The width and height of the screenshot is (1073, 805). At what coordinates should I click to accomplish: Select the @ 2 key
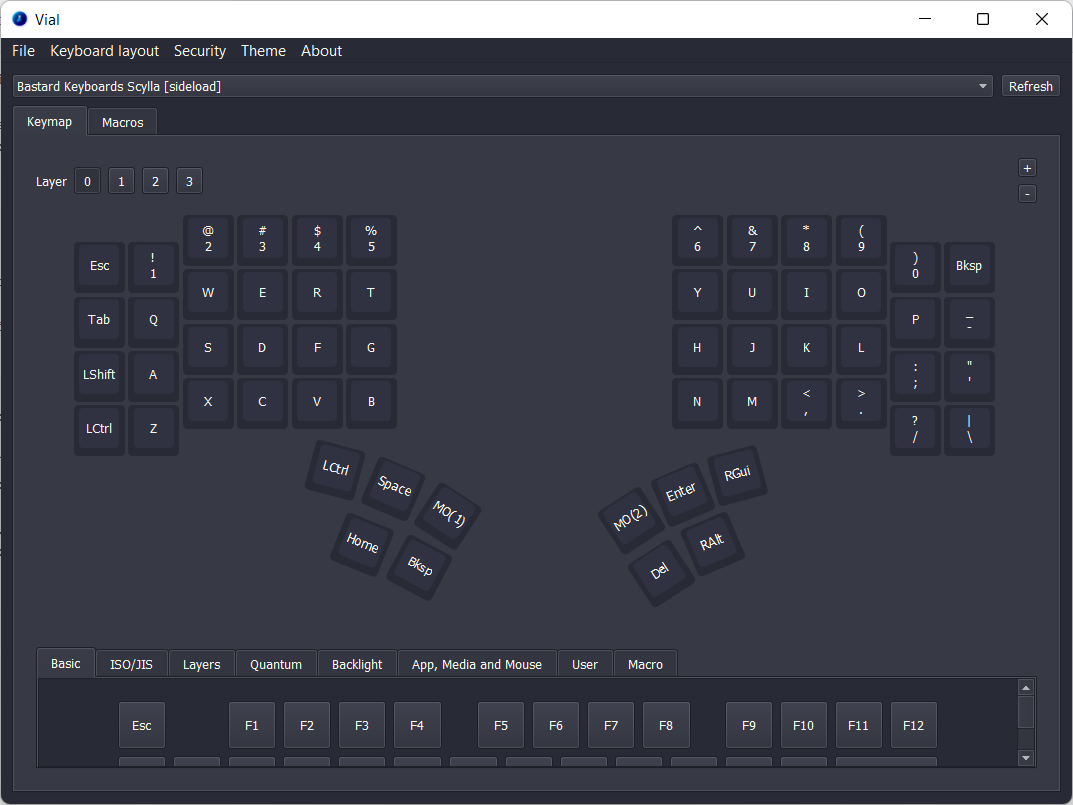(208, 239)
